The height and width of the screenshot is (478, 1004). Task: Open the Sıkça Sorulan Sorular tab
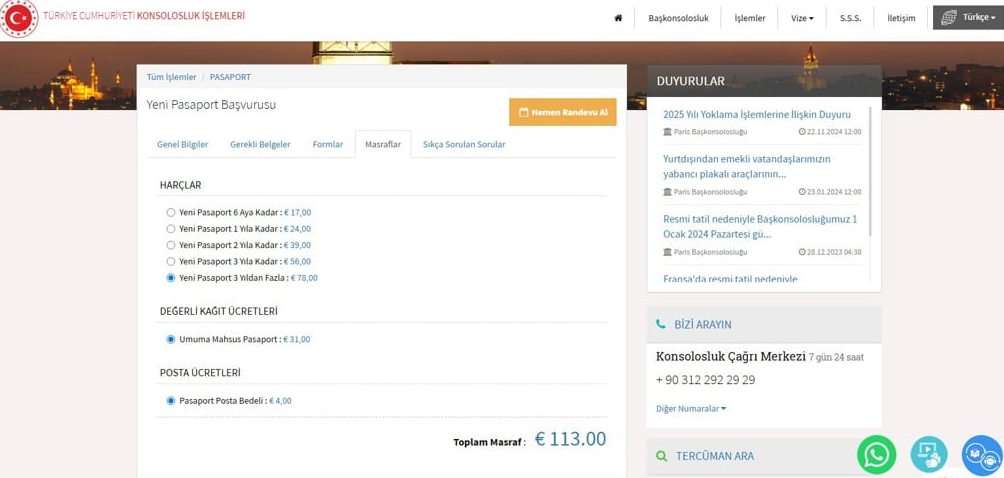tap(463, 144)
